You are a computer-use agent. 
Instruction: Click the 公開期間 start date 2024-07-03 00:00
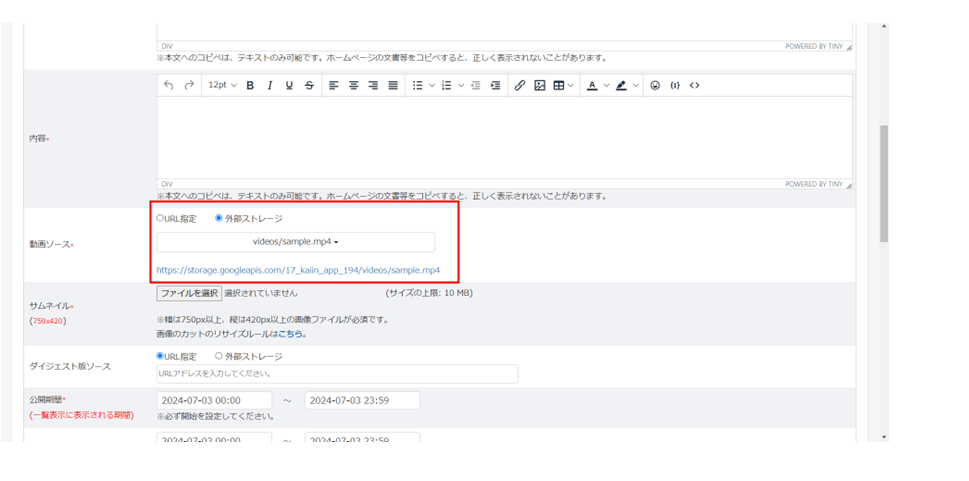(x=214, y=401)
